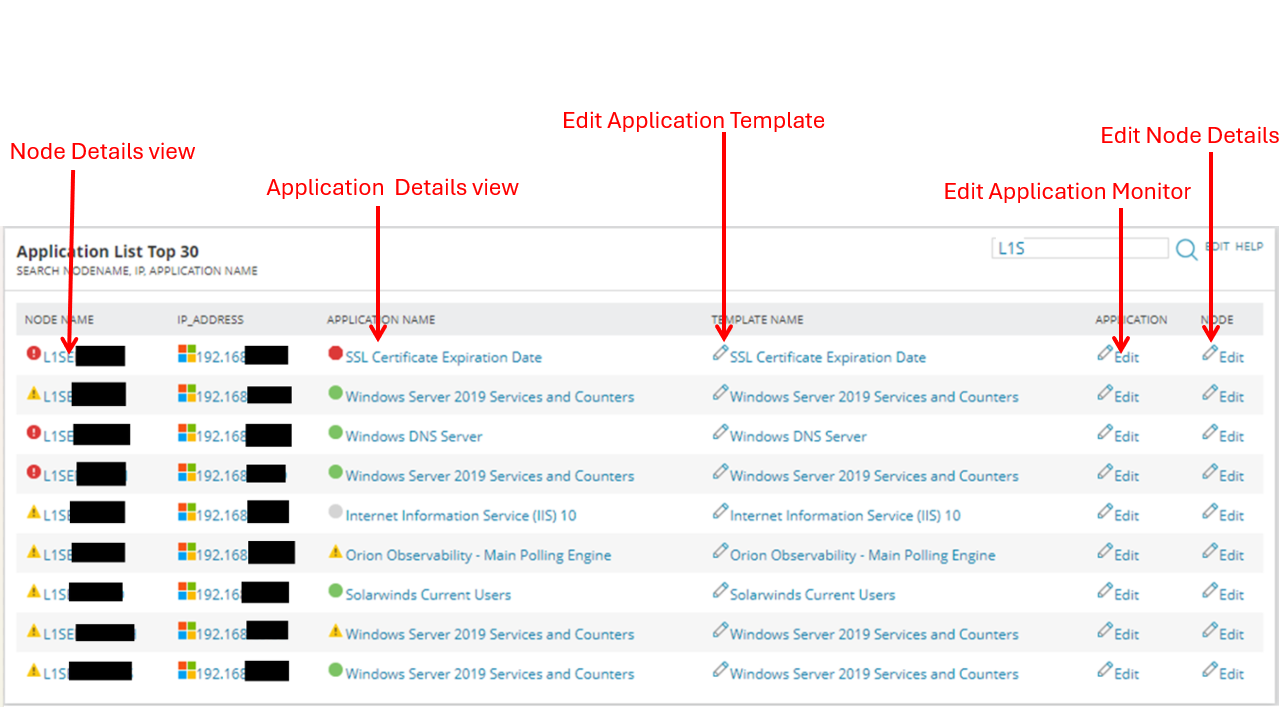Screen dimensions: 1279x716
Task: Open Orion Observability - Main Polling Engine application link
Action: [x=478, y=555]
